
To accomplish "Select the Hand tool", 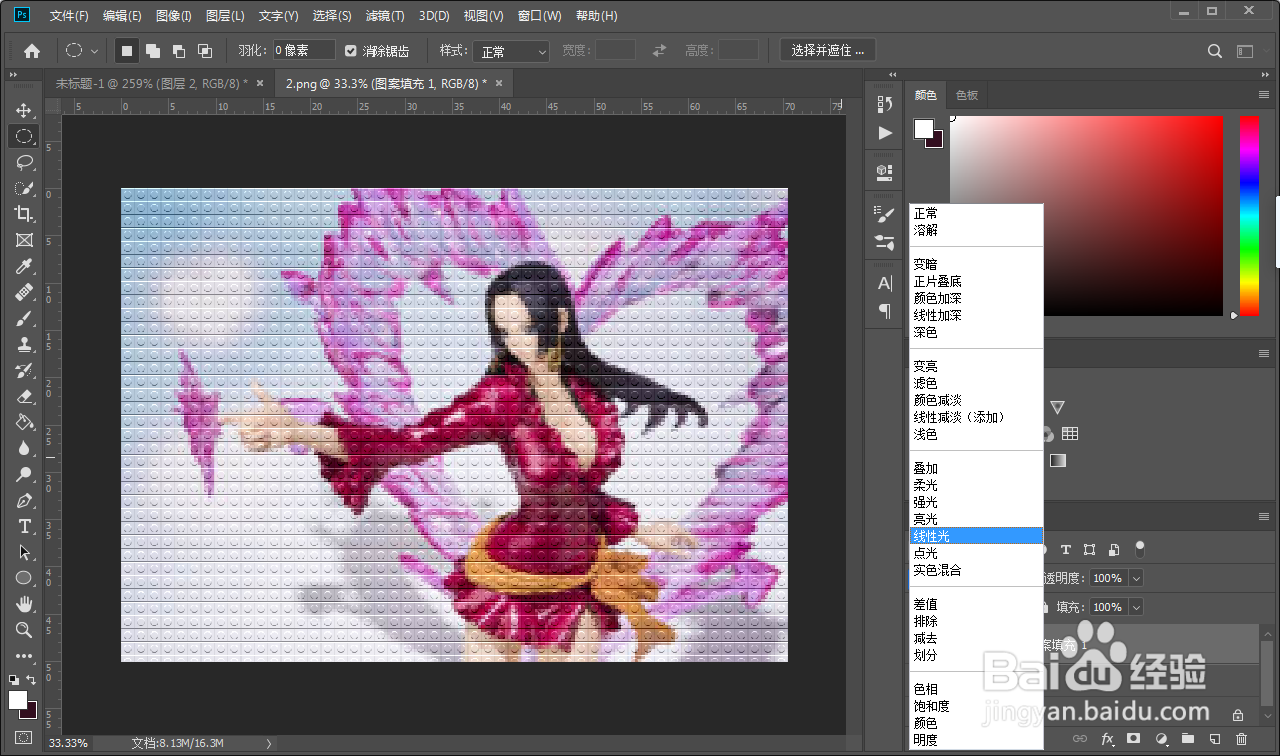I will (x=24, y=604).
